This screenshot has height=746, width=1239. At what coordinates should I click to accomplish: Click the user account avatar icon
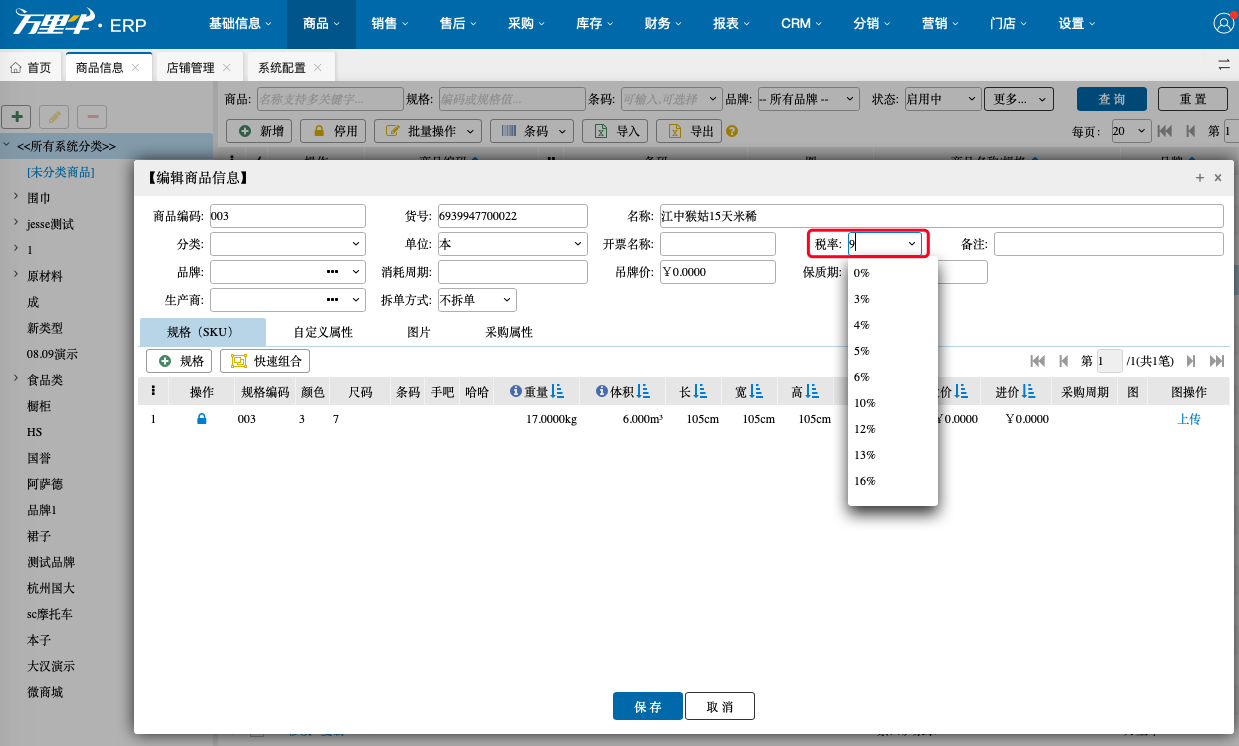tap(1223, 23)
